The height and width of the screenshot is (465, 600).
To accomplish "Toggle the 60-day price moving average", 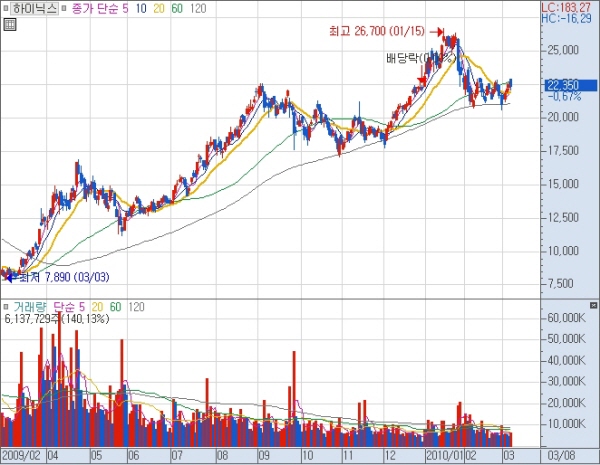I will [x=177, y=9].
